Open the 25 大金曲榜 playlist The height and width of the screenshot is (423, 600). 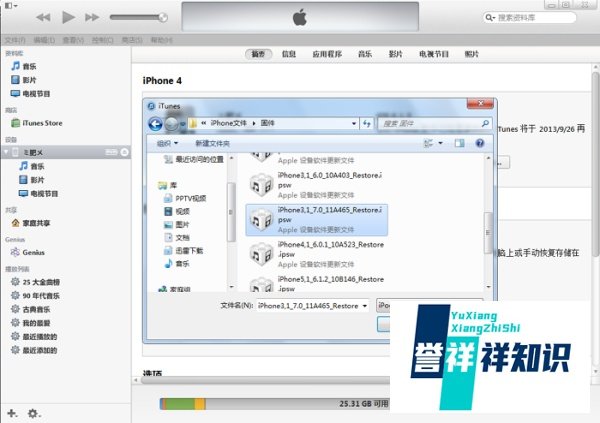point(35,282)
